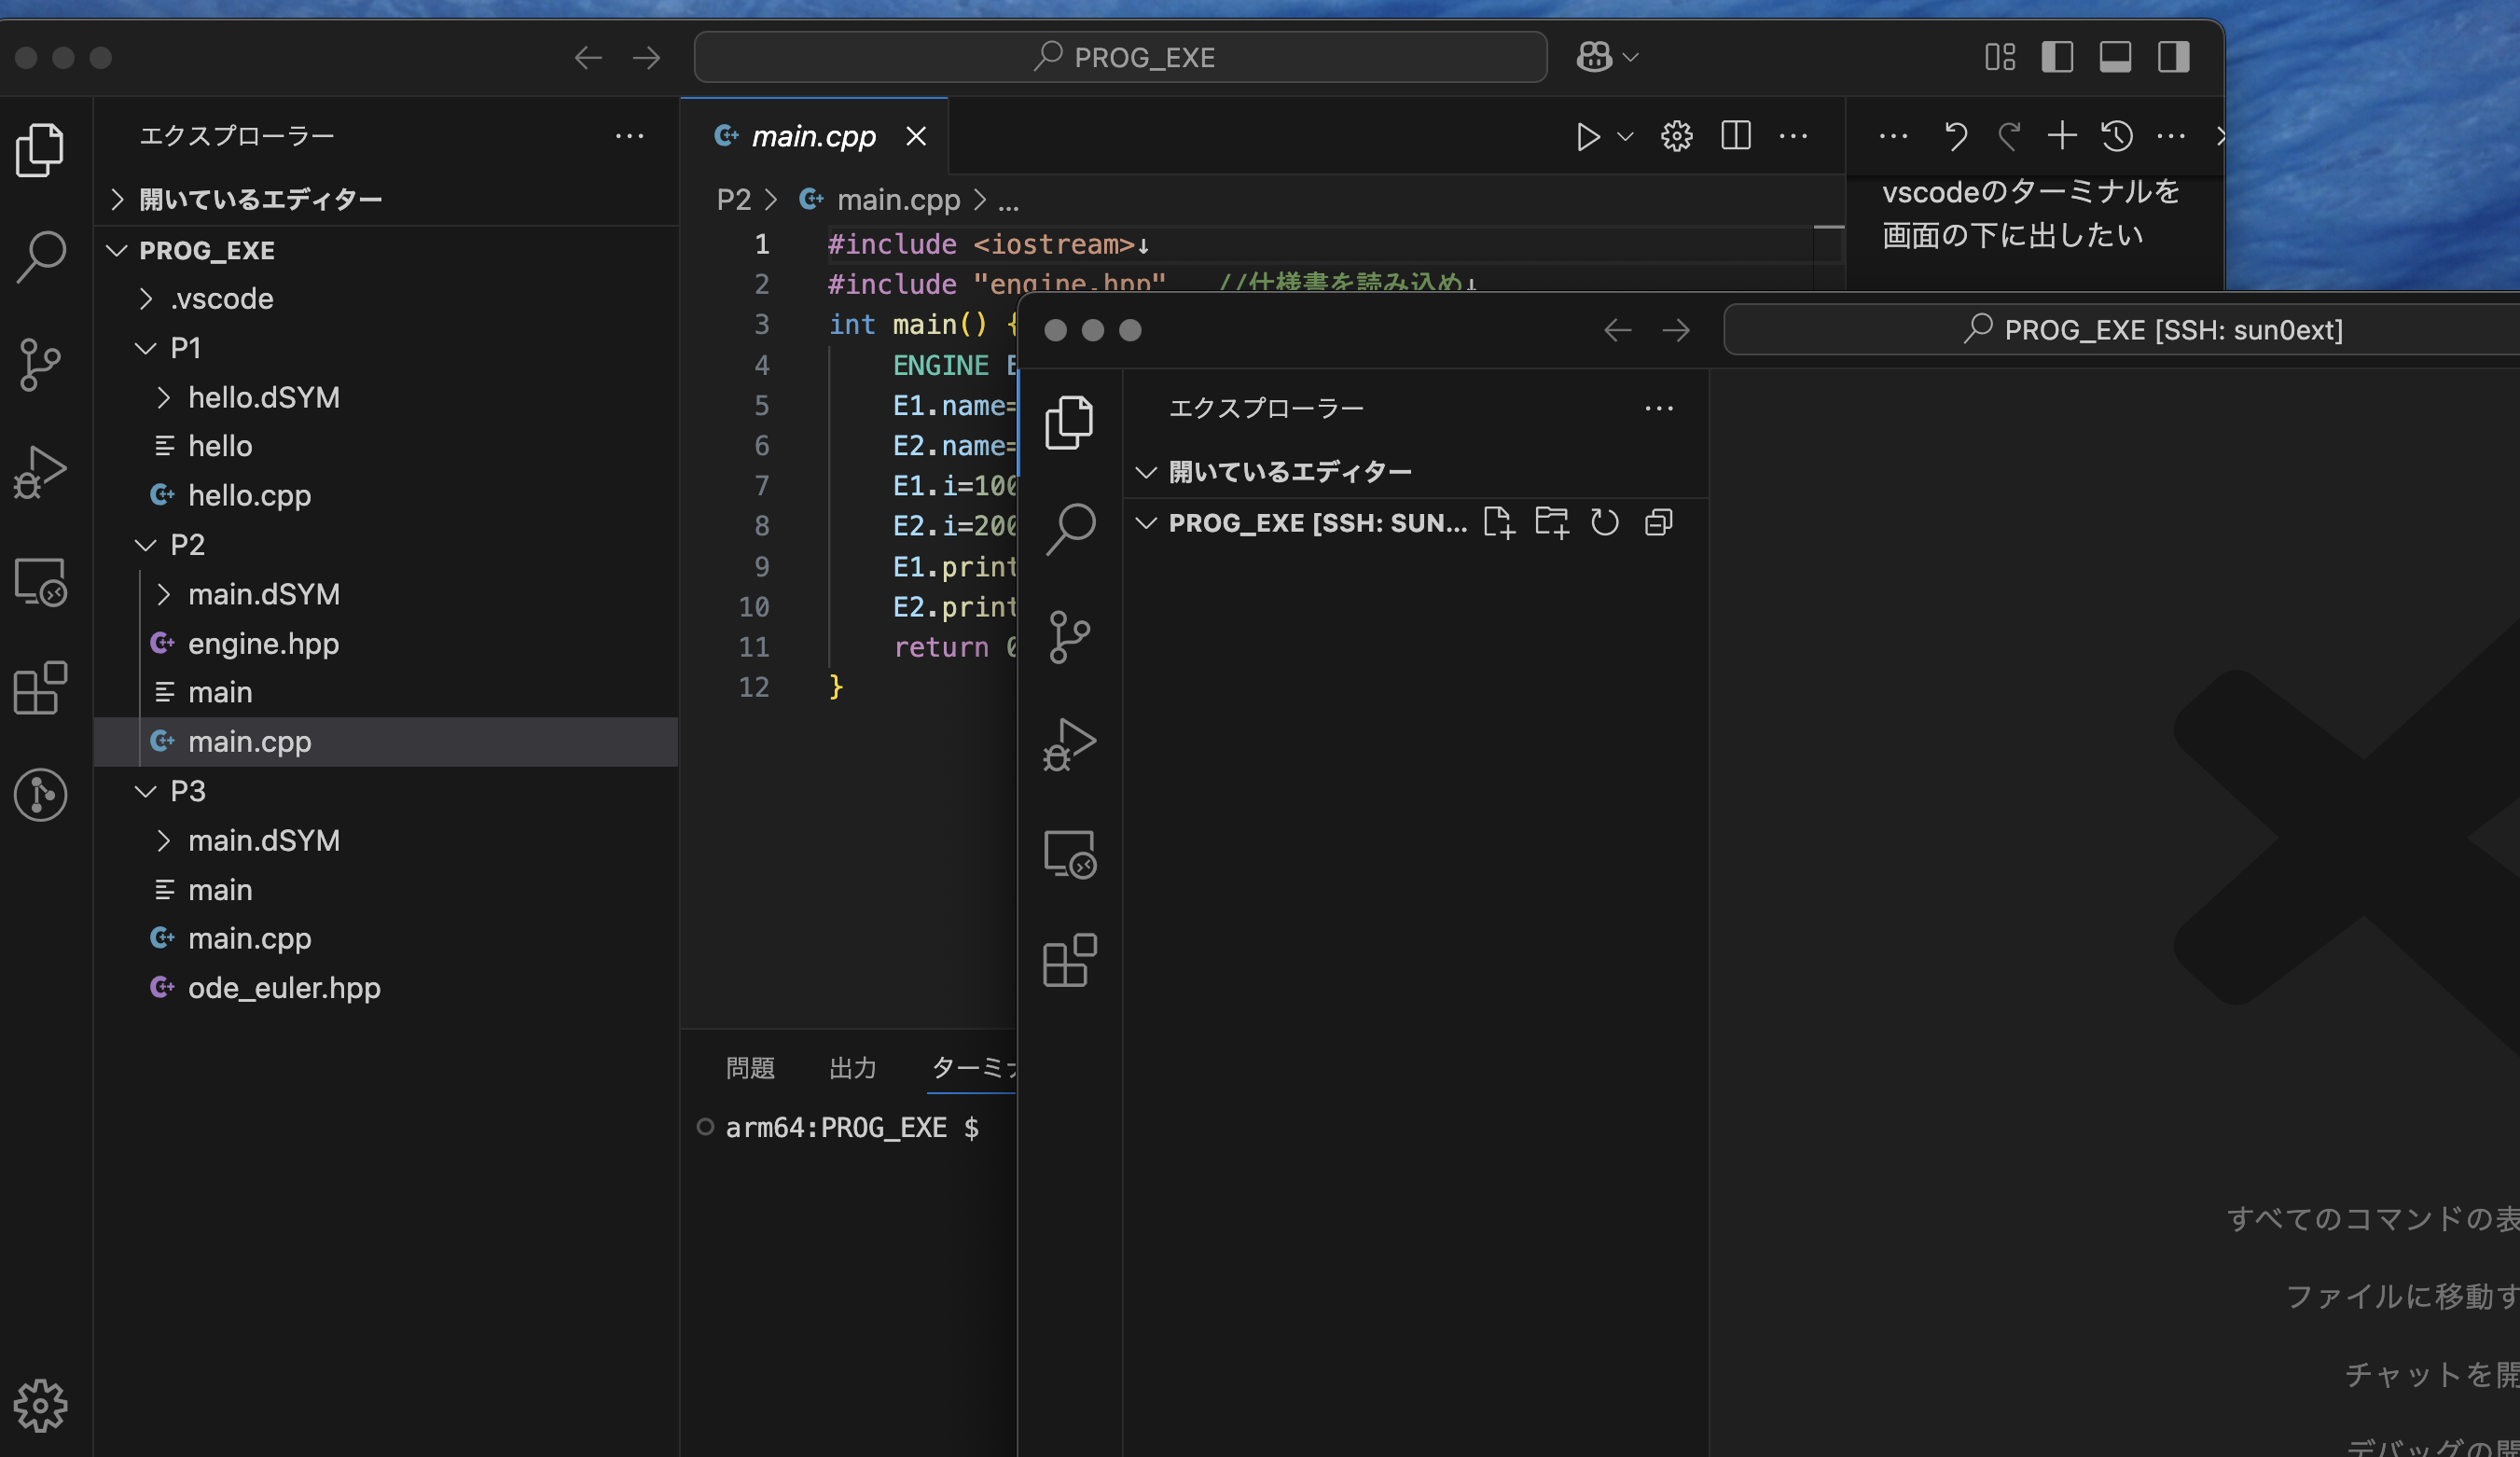Open Remote Explorer in SSH window
Screen dimensions: 2520x1457
click(x=1070, y=854)
